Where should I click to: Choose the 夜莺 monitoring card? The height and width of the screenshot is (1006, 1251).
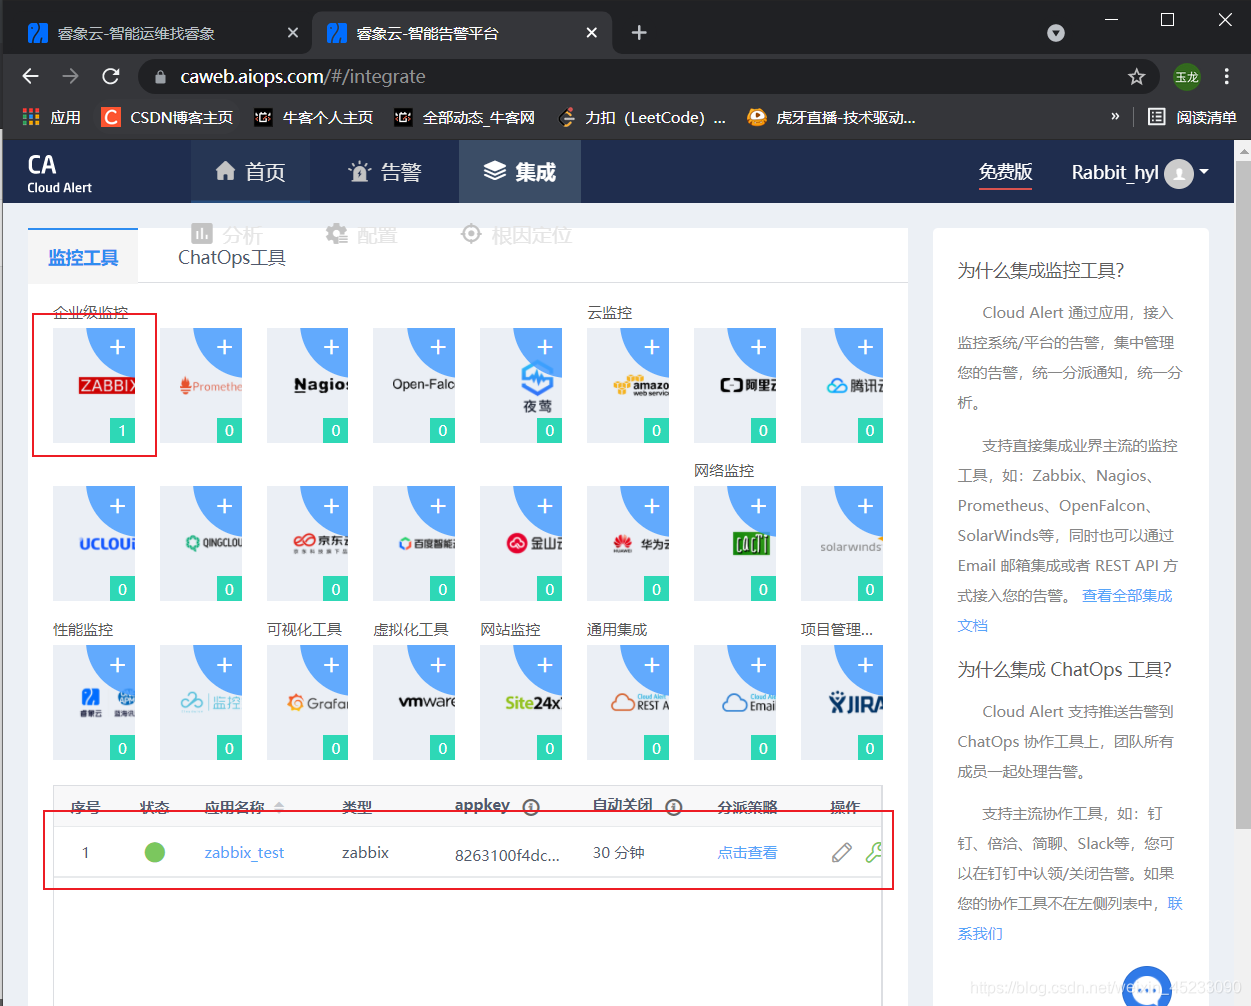tap(521, 385)
